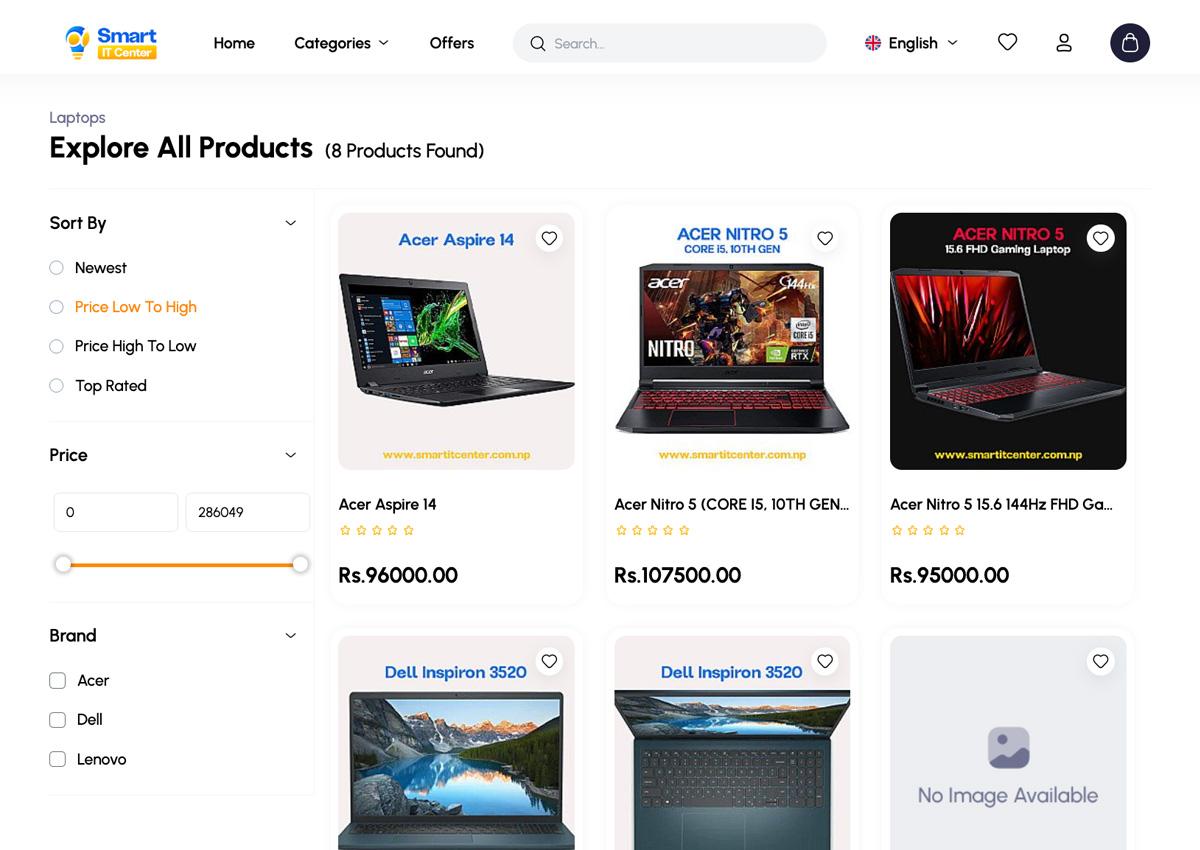Click the maximum price input field
Screen dimensions: 1200x850
pos(247,512)
